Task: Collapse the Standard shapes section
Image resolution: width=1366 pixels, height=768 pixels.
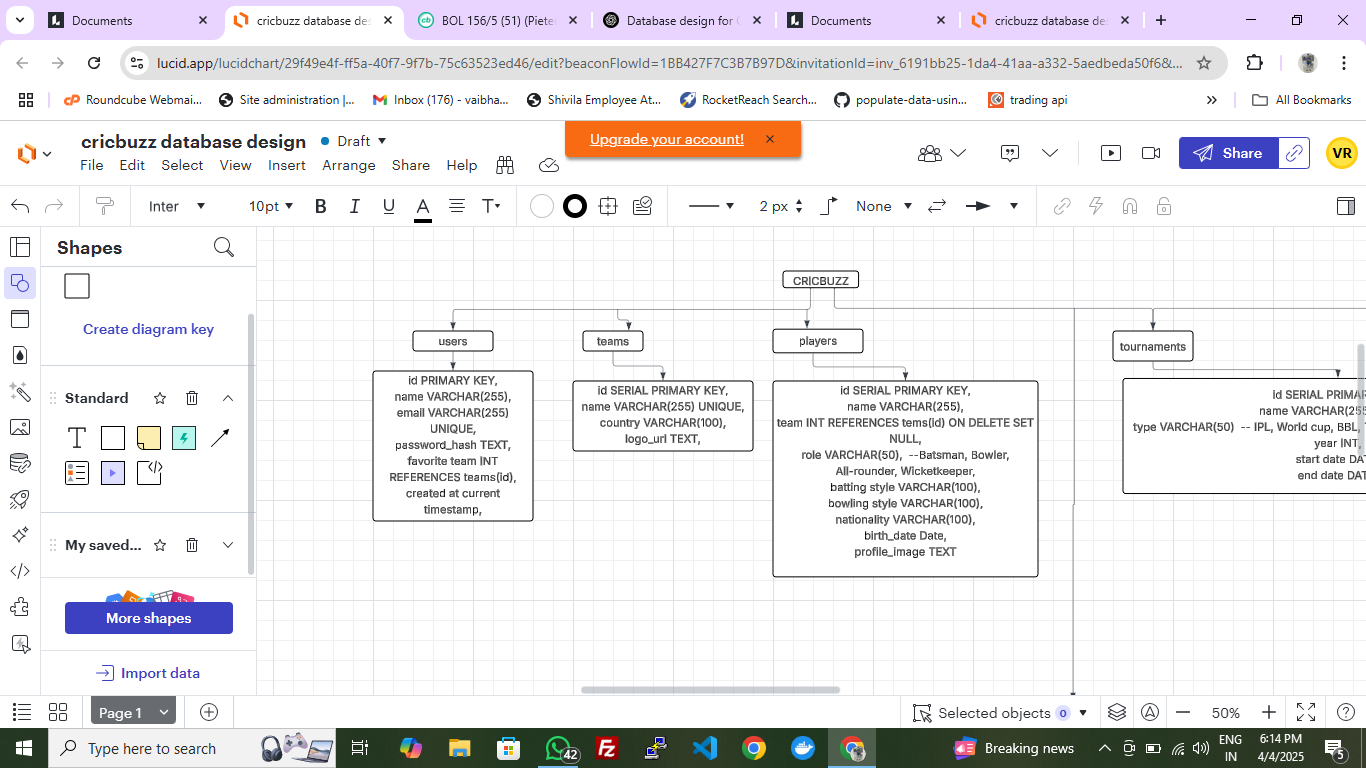Action: click(x=228, y=398)
